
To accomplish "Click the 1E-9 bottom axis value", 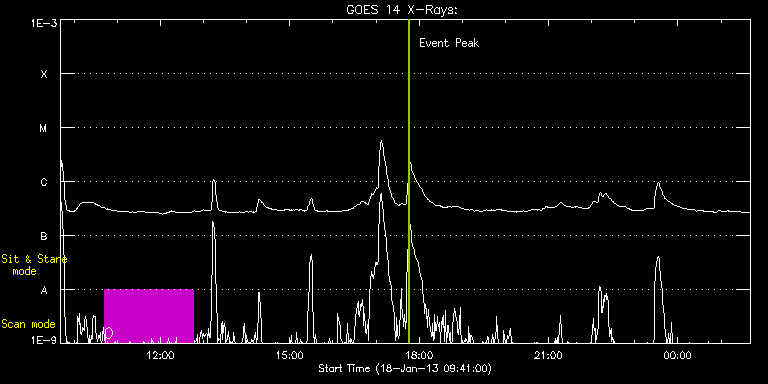I will click(x=43, y=339).
